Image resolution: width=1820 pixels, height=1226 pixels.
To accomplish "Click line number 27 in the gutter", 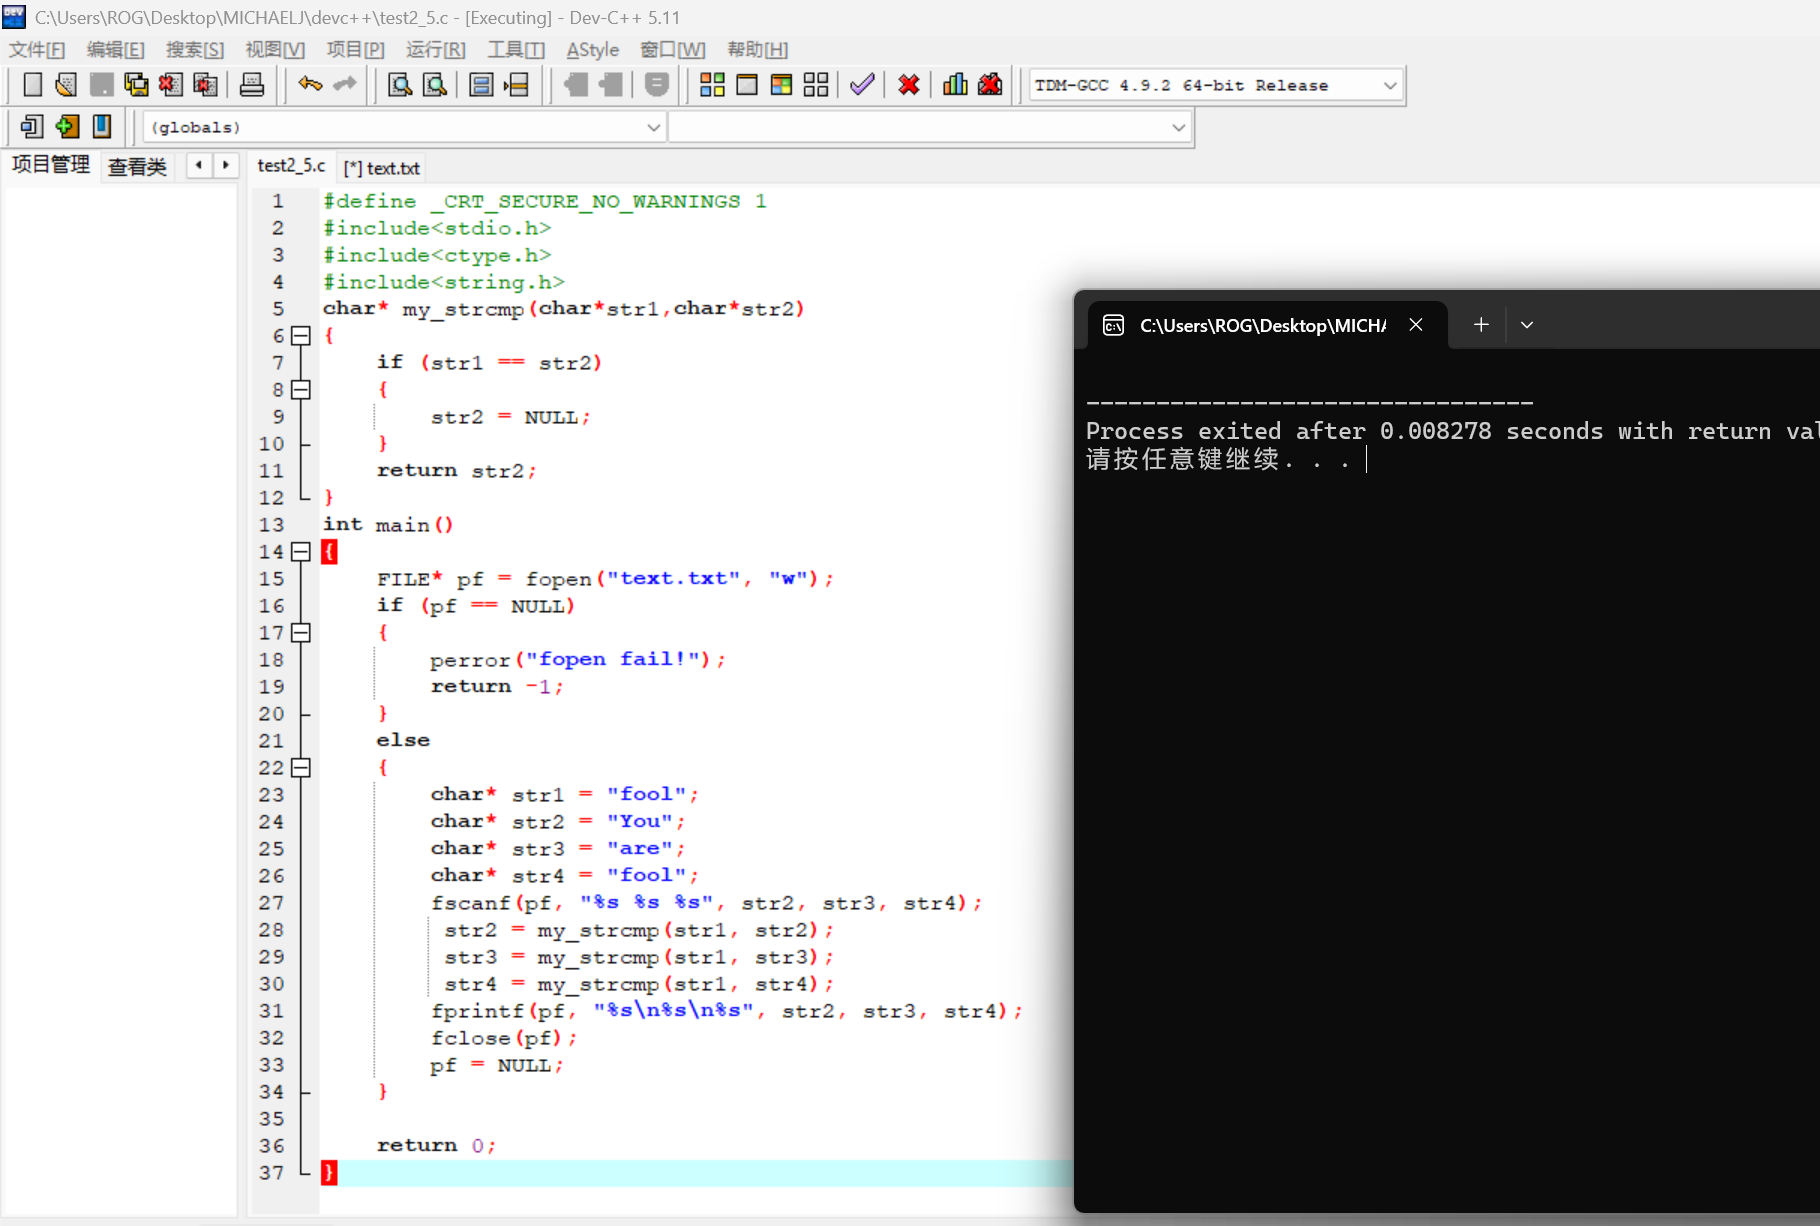I will click(x=271, y=903).
